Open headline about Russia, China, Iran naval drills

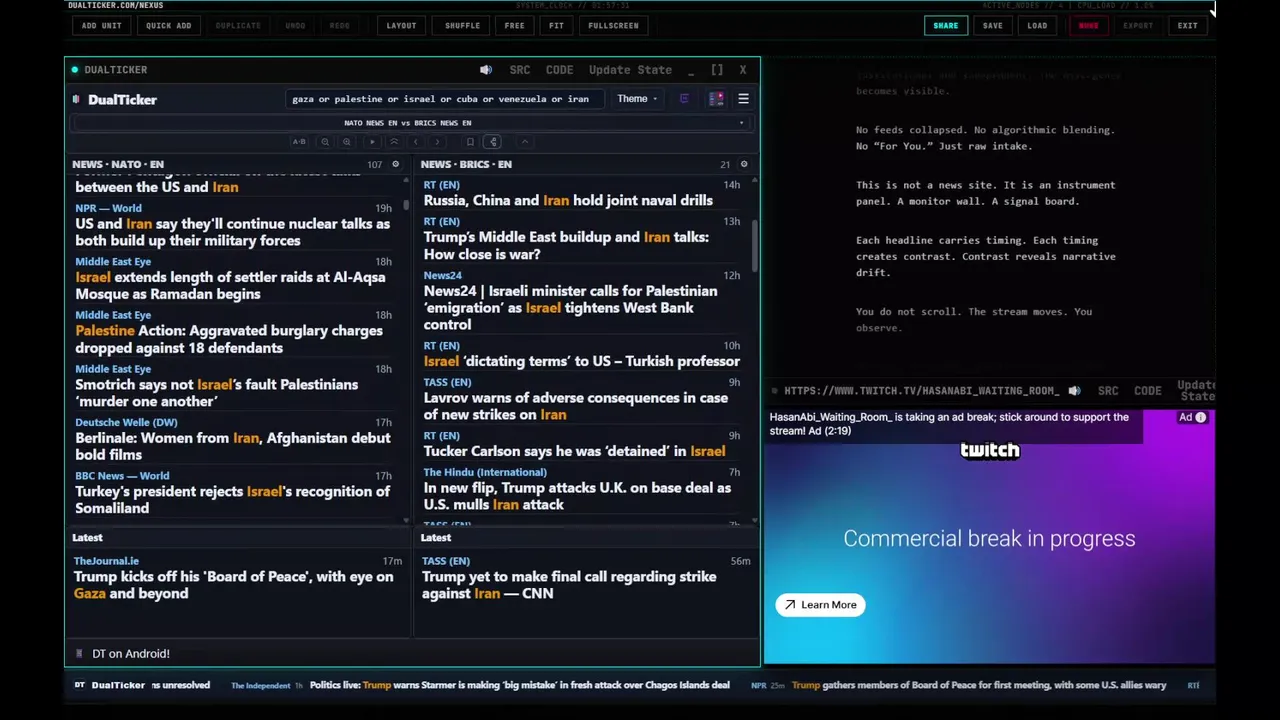coord(567,200)
